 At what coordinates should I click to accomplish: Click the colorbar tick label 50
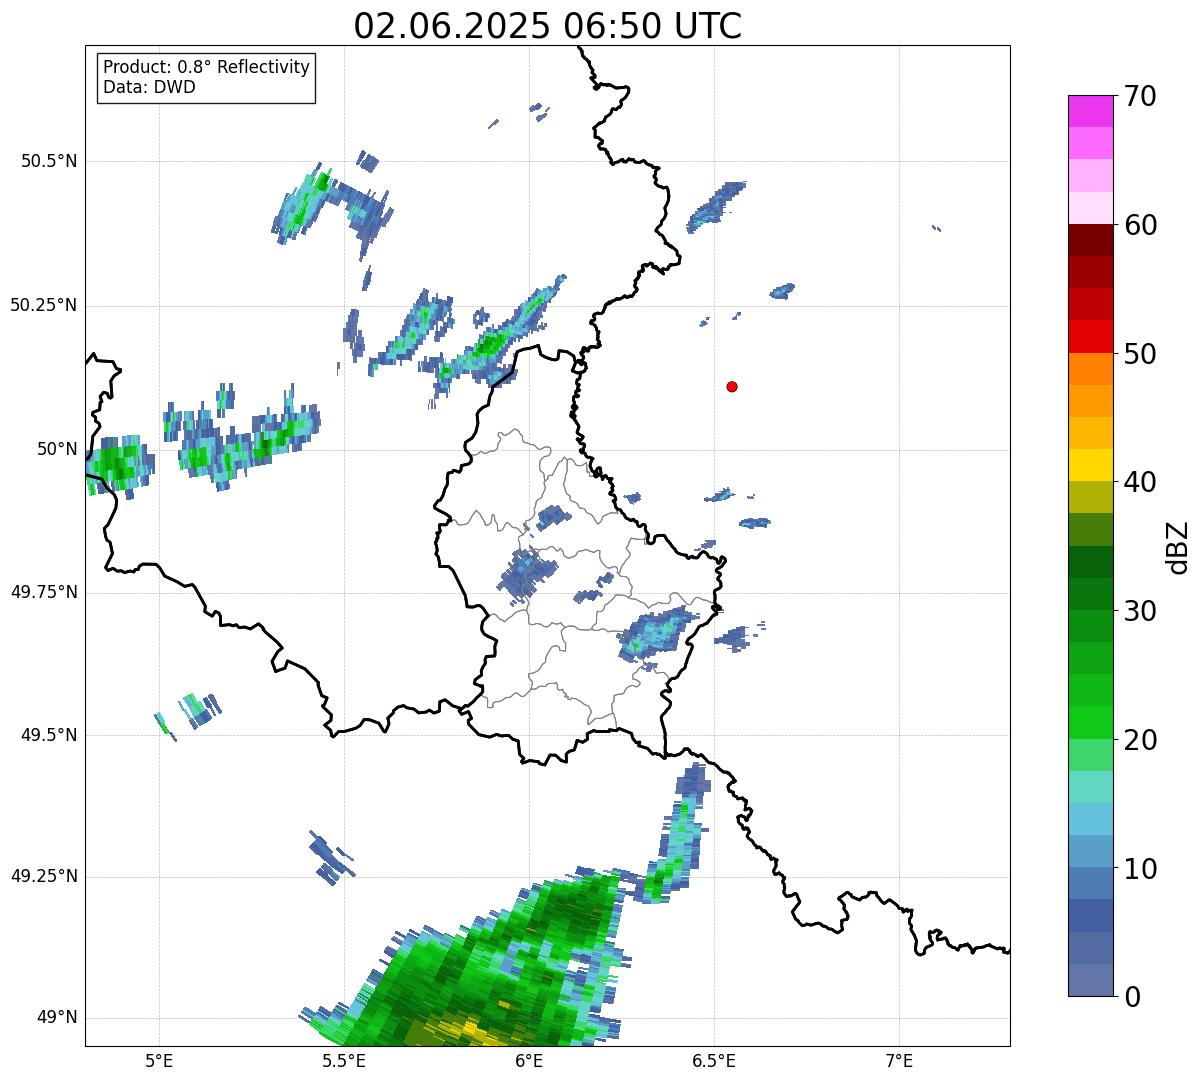tap(1140, 354)
